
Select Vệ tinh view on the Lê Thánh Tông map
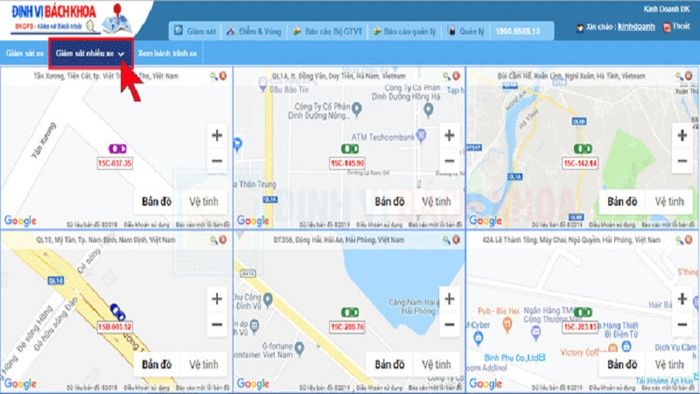(x=669, y=365)
